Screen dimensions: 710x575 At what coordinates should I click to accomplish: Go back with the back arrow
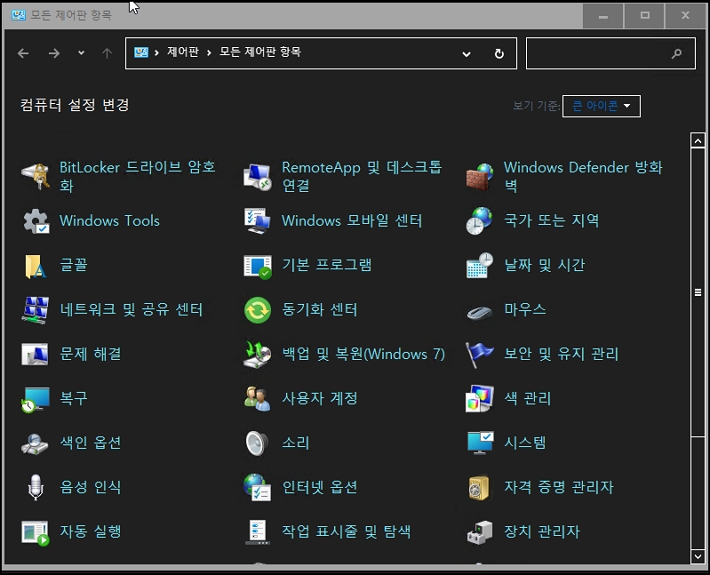point(23,53)
